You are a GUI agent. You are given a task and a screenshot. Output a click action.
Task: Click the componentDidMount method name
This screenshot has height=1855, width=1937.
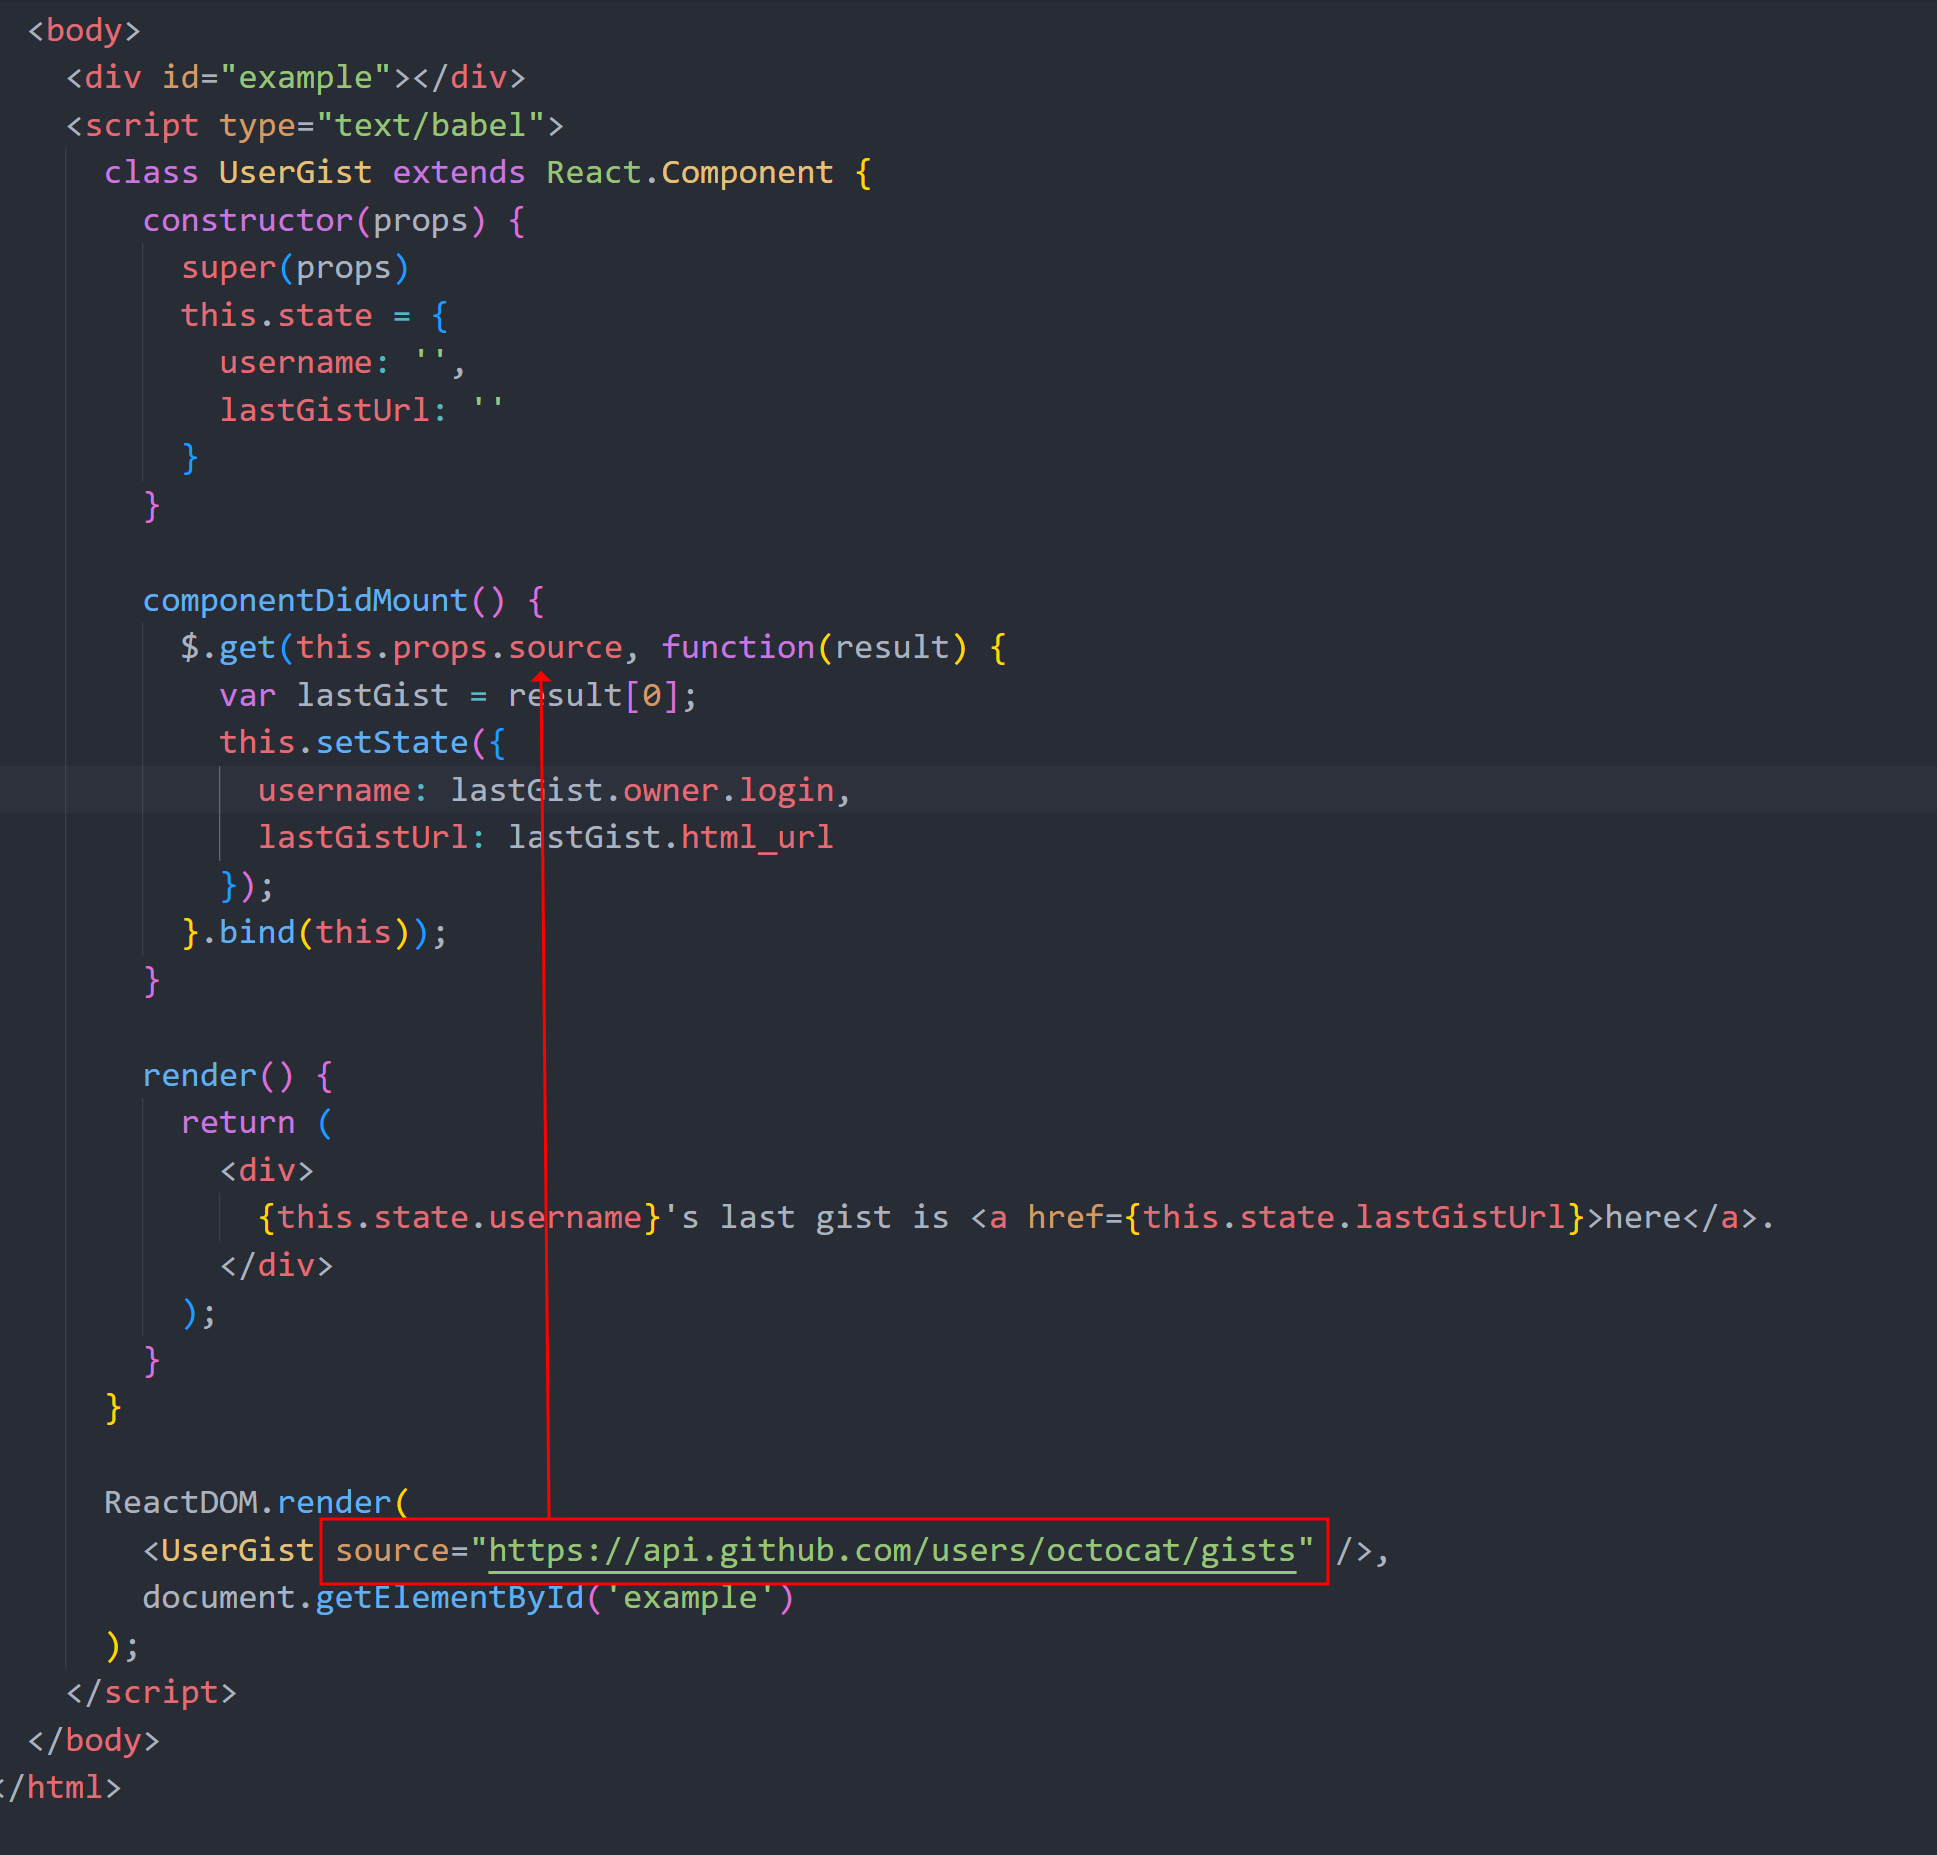pos(305,600)
